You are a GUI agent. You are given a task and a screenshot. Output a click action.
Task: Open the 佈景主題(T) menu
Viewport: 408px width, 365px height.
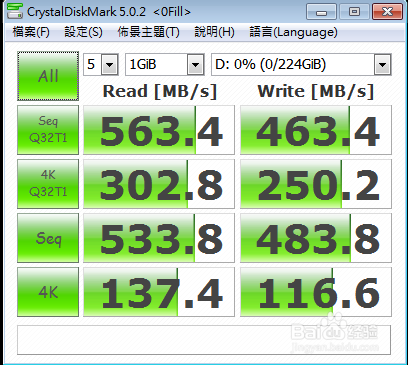click(x=148, y=32)
